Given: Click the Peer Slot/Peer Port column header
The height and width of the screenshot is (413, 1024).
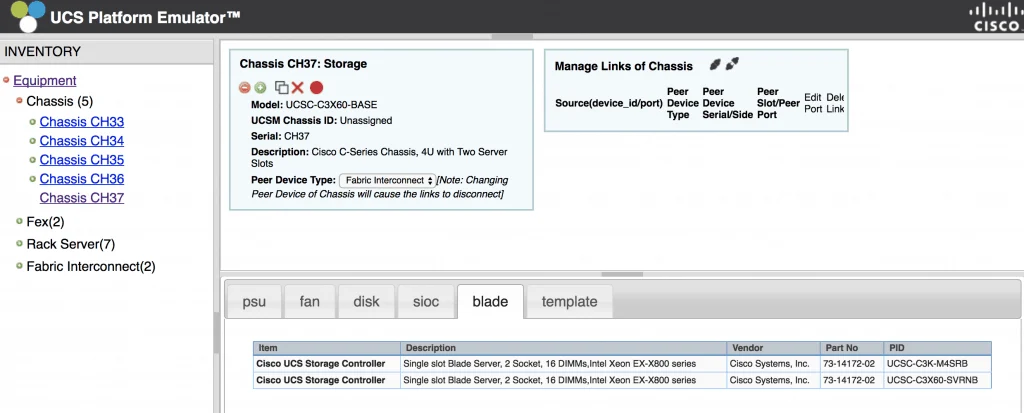Looking at the screenshot, I should coord(778,103).
